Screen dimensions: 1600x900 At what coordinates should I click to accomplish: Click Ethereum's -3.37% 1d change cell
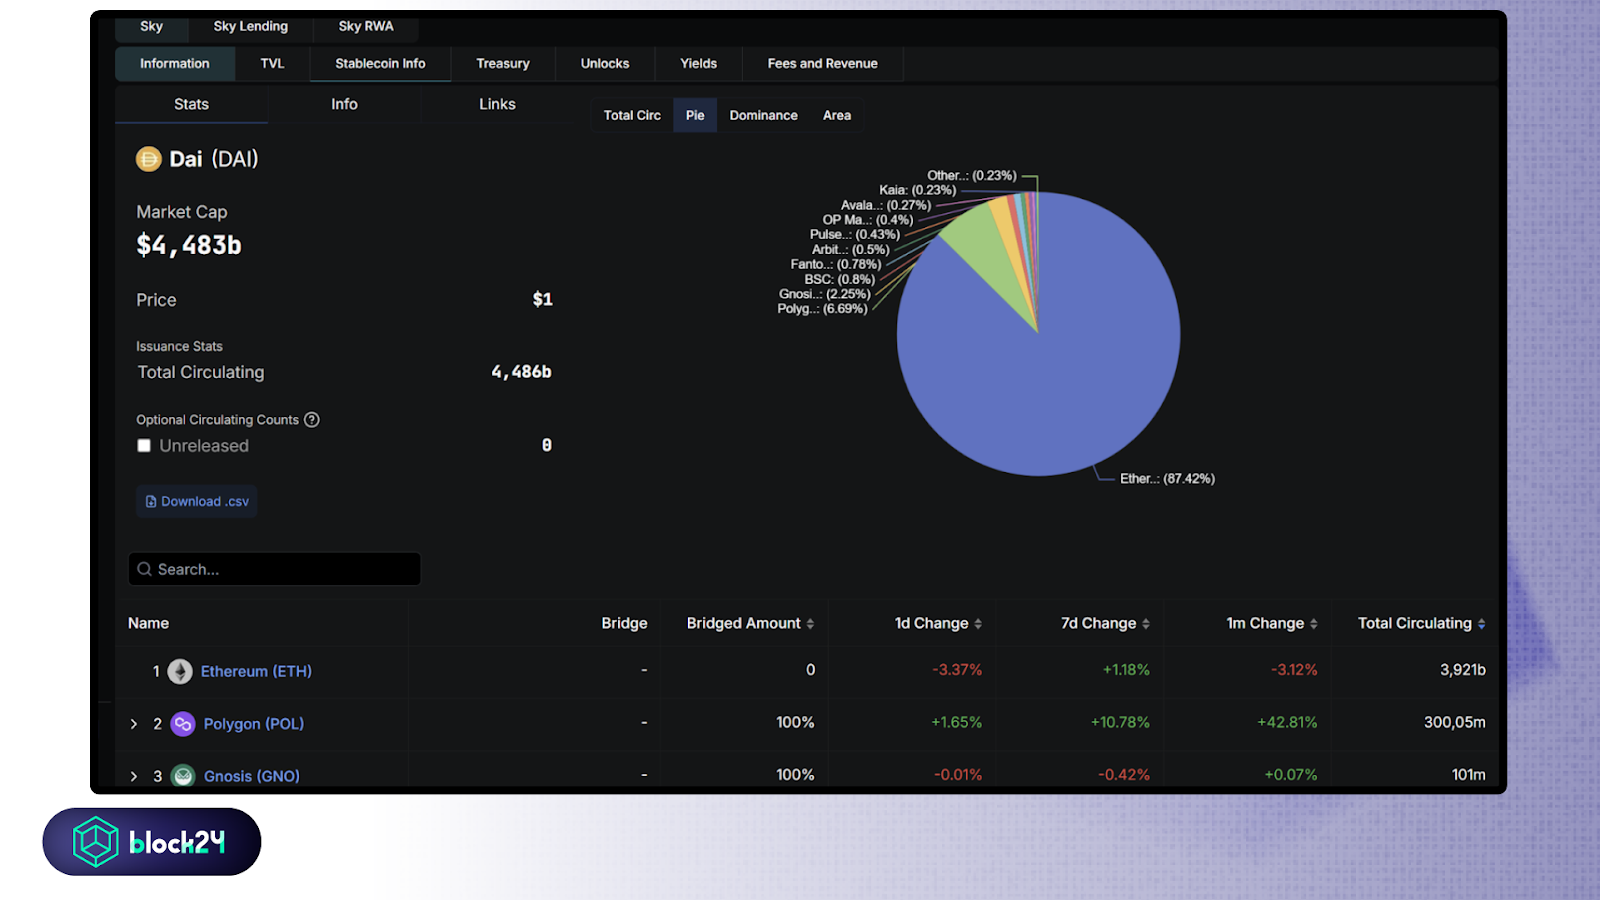click(x=957, y=670)
